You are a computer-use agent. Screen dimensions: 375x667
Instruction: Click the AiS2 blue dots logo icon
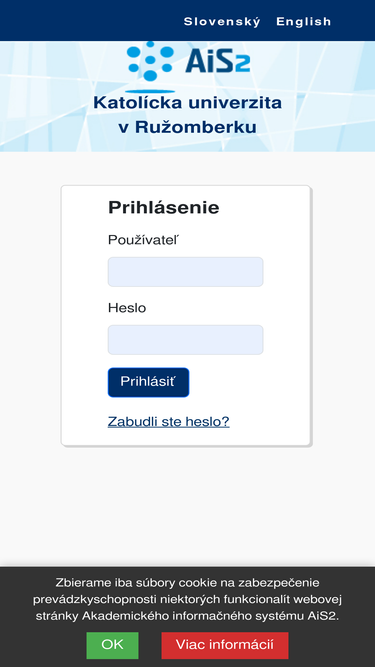[151, 62]
